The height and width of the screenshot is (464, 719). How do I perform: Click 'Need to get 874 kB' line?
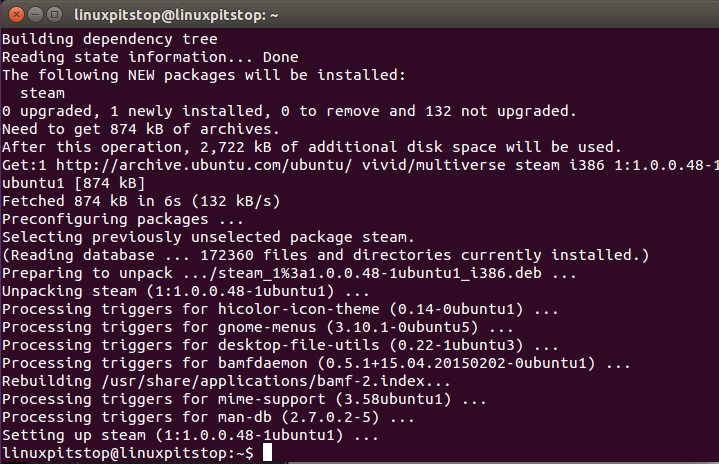[x=141, y=129]
